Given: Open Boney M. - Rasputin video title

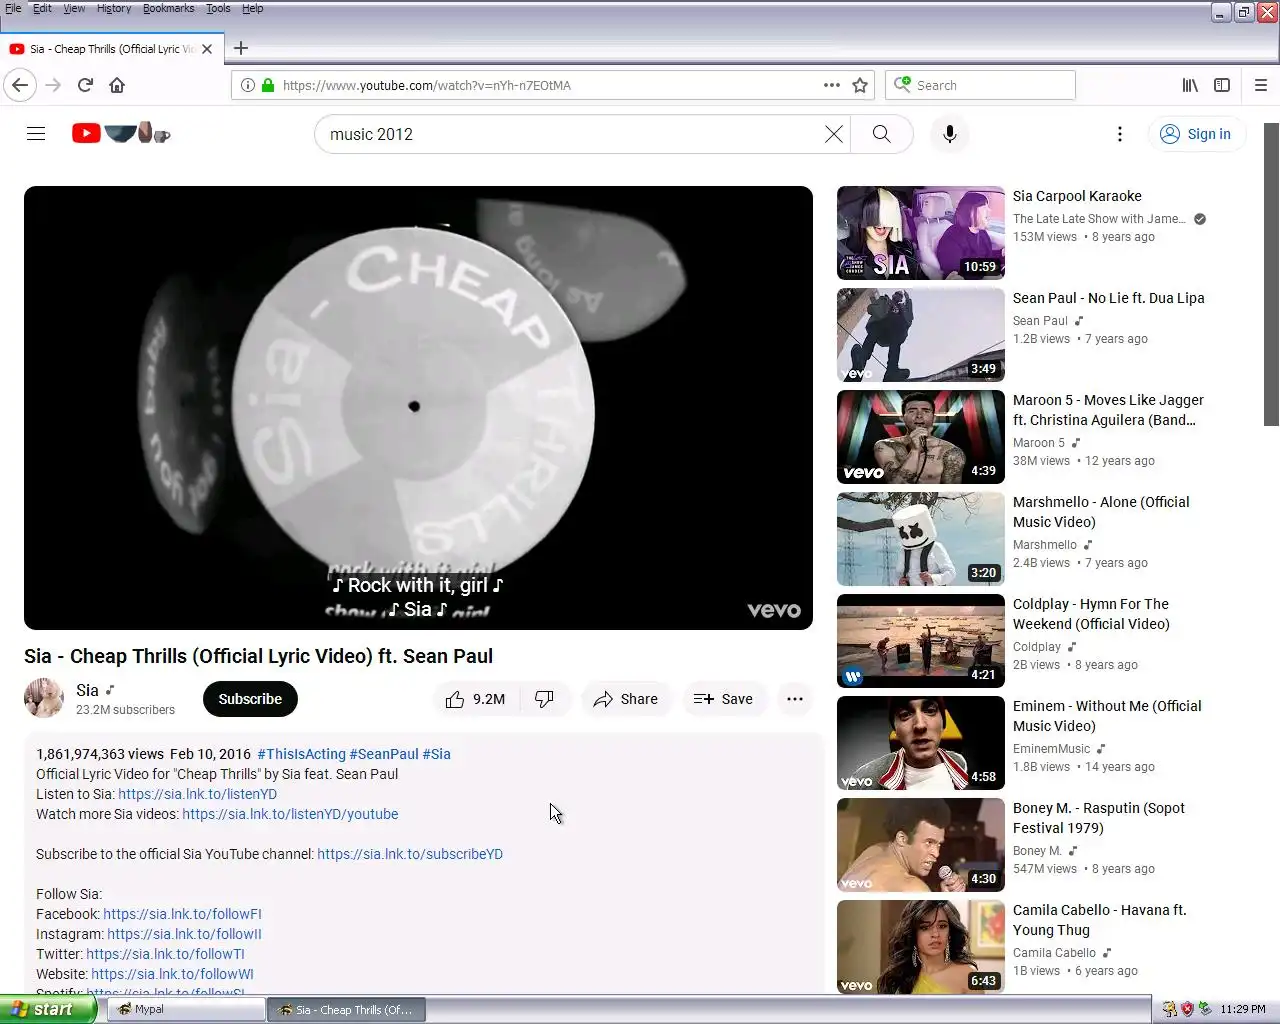Looking at the screenshot, I should (1099, 818).
